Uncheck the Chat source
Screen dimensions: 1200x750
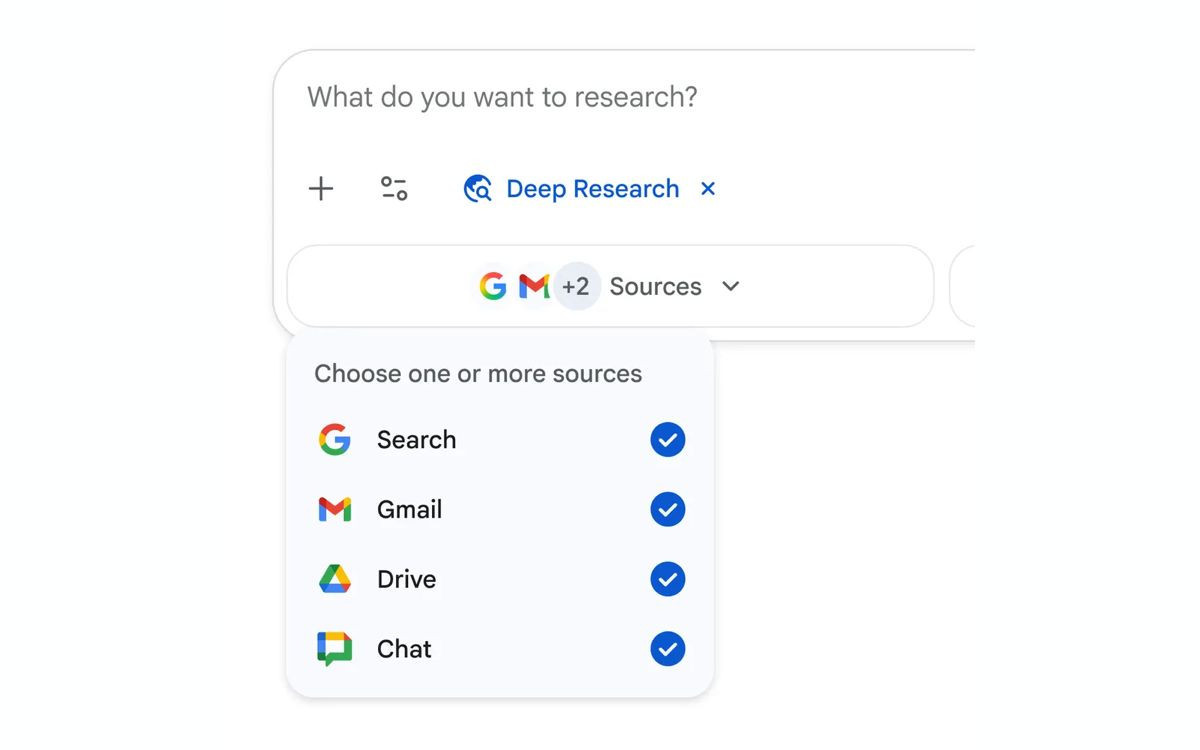(x=668, y=648)
